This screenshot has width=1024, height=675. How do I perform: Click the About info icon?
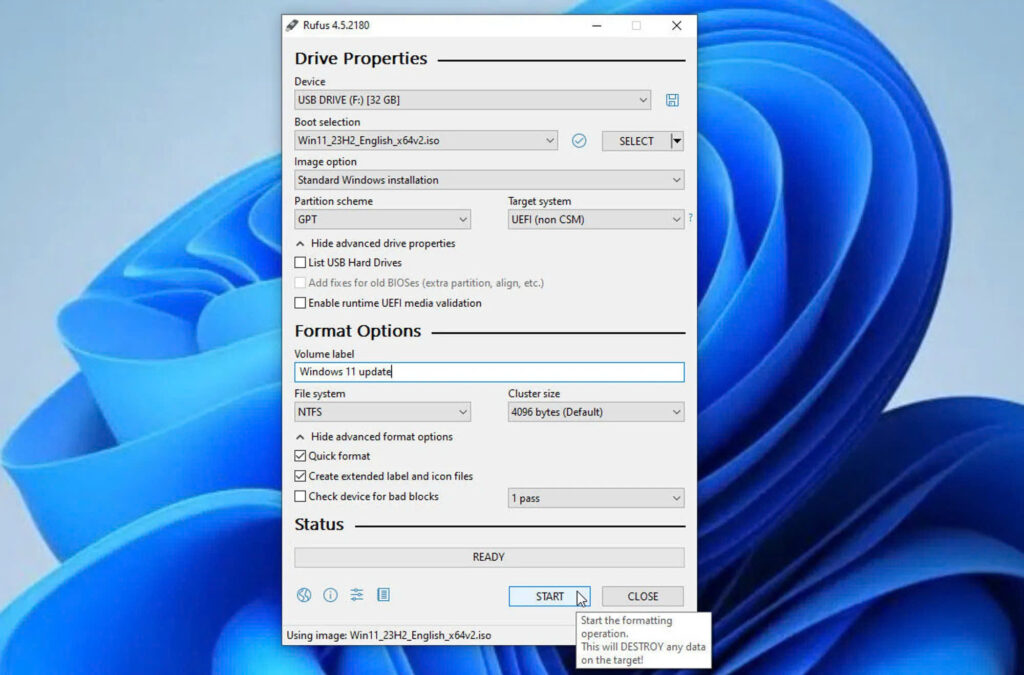tap(330, 595)
